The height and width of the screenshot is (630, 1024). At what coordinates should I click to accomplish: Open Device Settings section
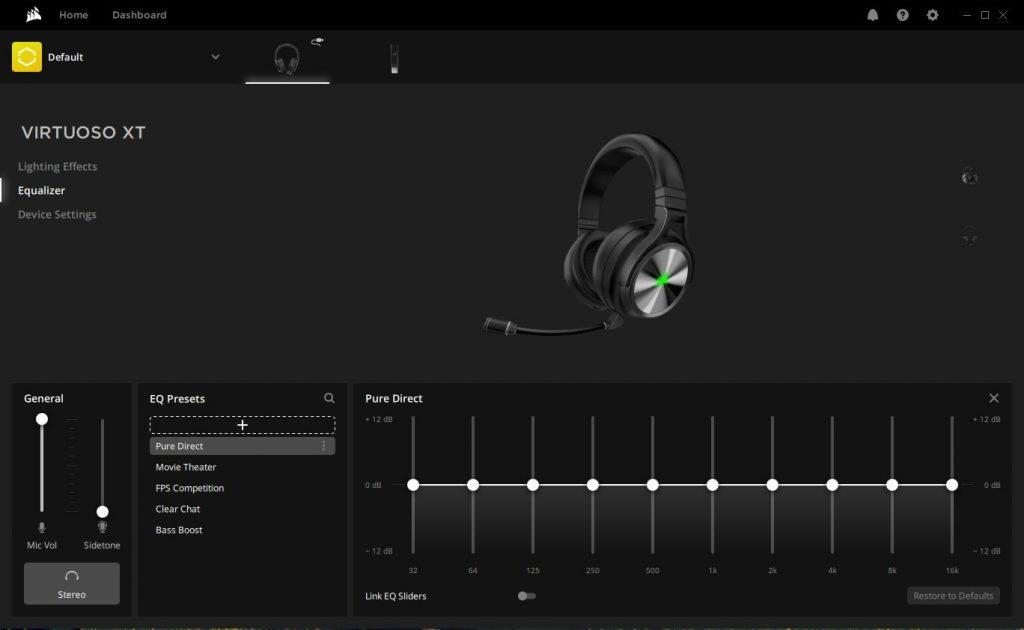point(57,214)
